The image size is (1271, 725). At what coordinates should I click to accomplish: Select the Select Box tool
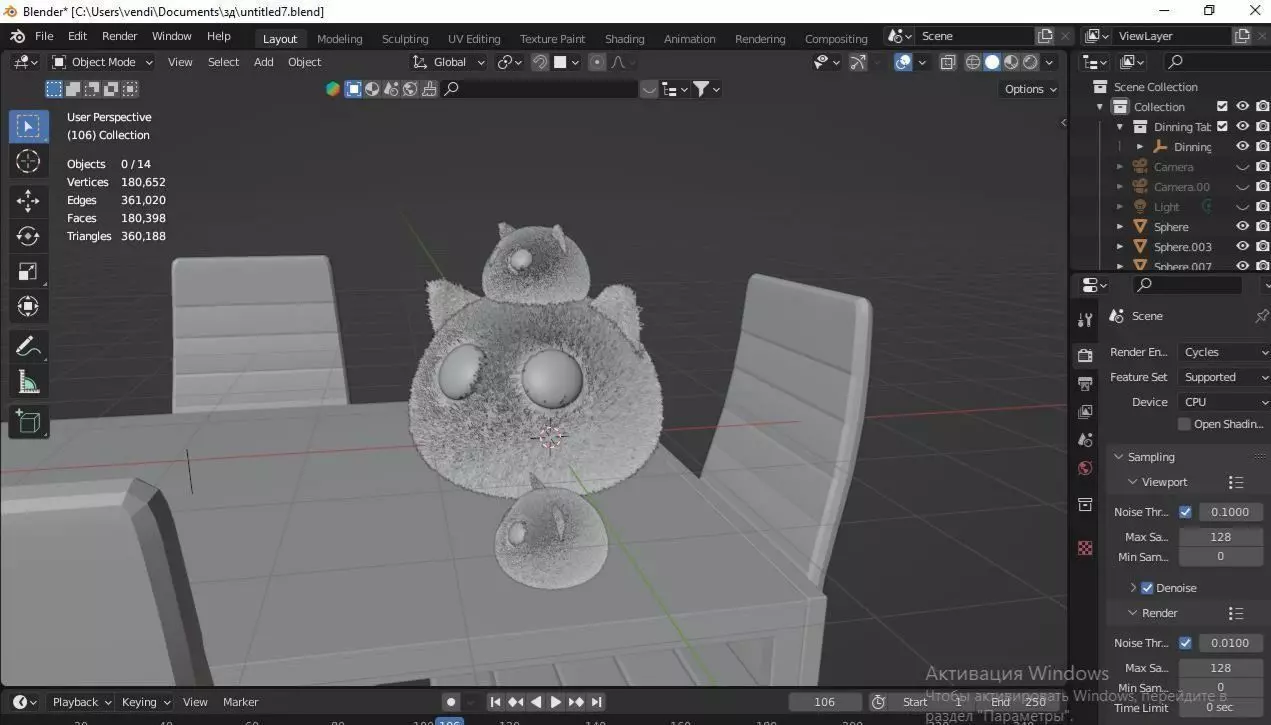28,126
